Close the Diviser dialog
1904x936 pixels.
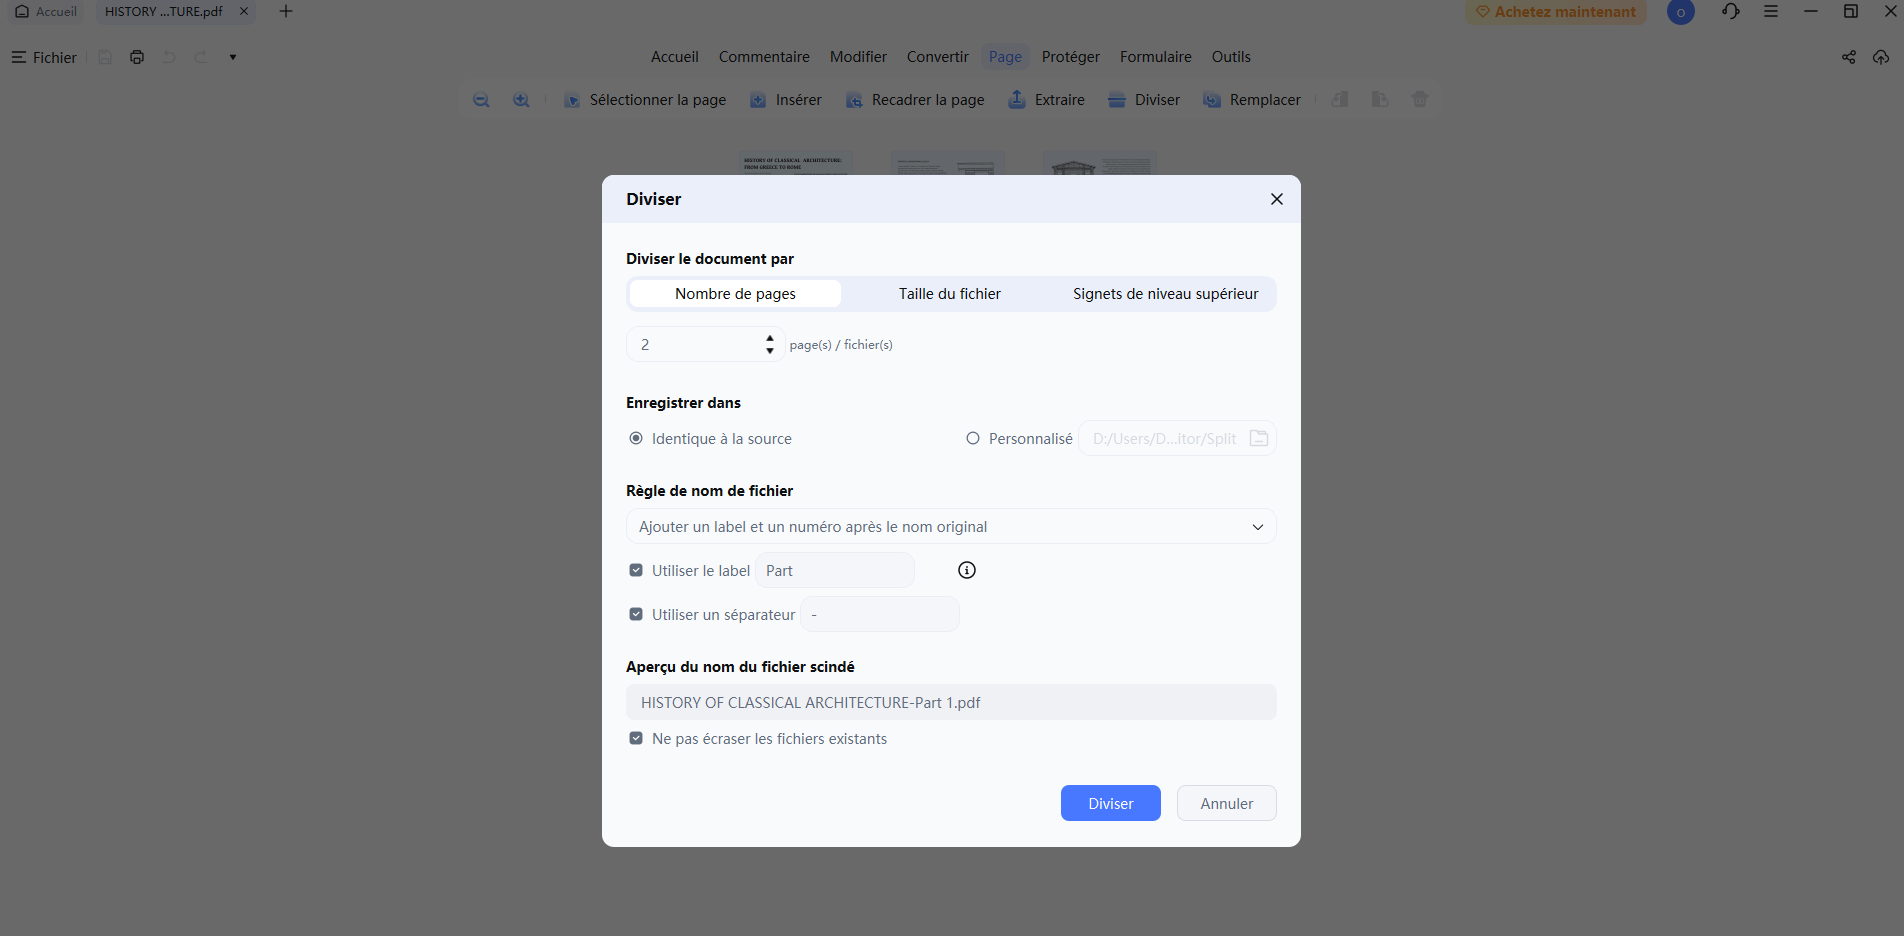[x=1277, y=199]
